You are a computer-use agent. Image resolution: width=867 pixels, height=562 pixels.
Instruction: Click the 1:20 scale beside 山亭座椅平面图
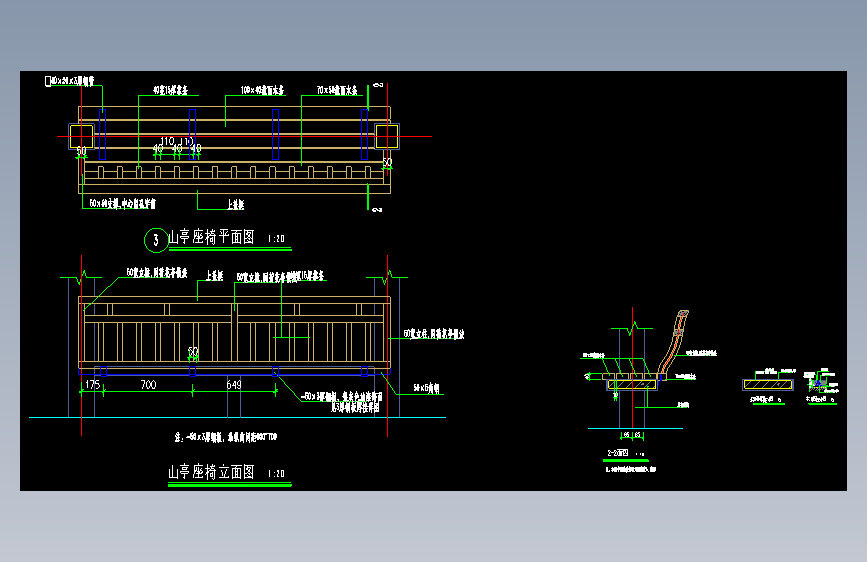pyautogui.click(x=276, y=239)
